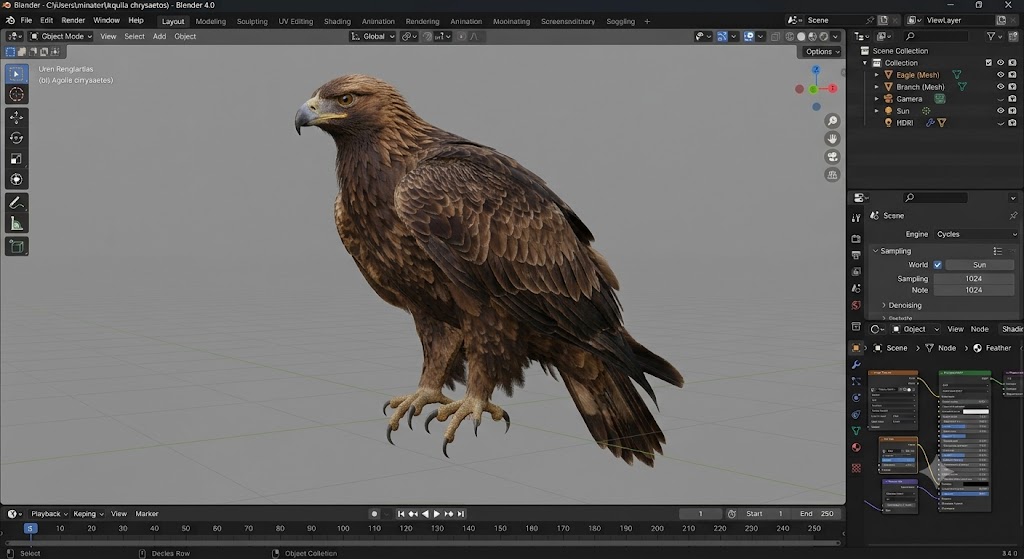Click the outliner search field
1024x559 pixels.
[935, 37]
